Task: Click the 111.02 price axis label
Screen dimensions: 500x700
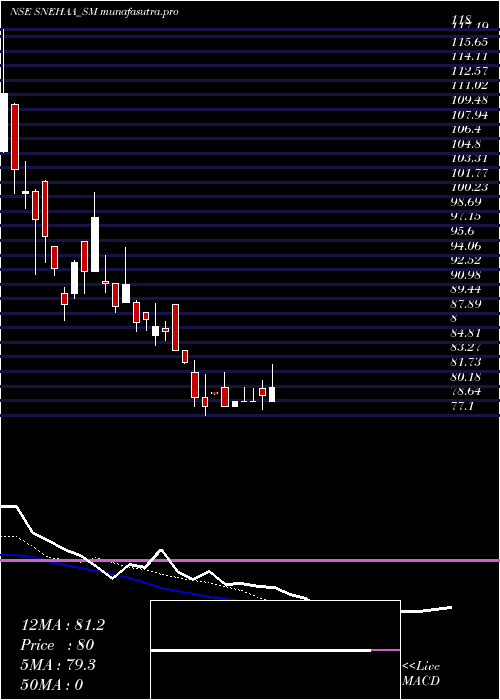Action: tap(469, 85)
